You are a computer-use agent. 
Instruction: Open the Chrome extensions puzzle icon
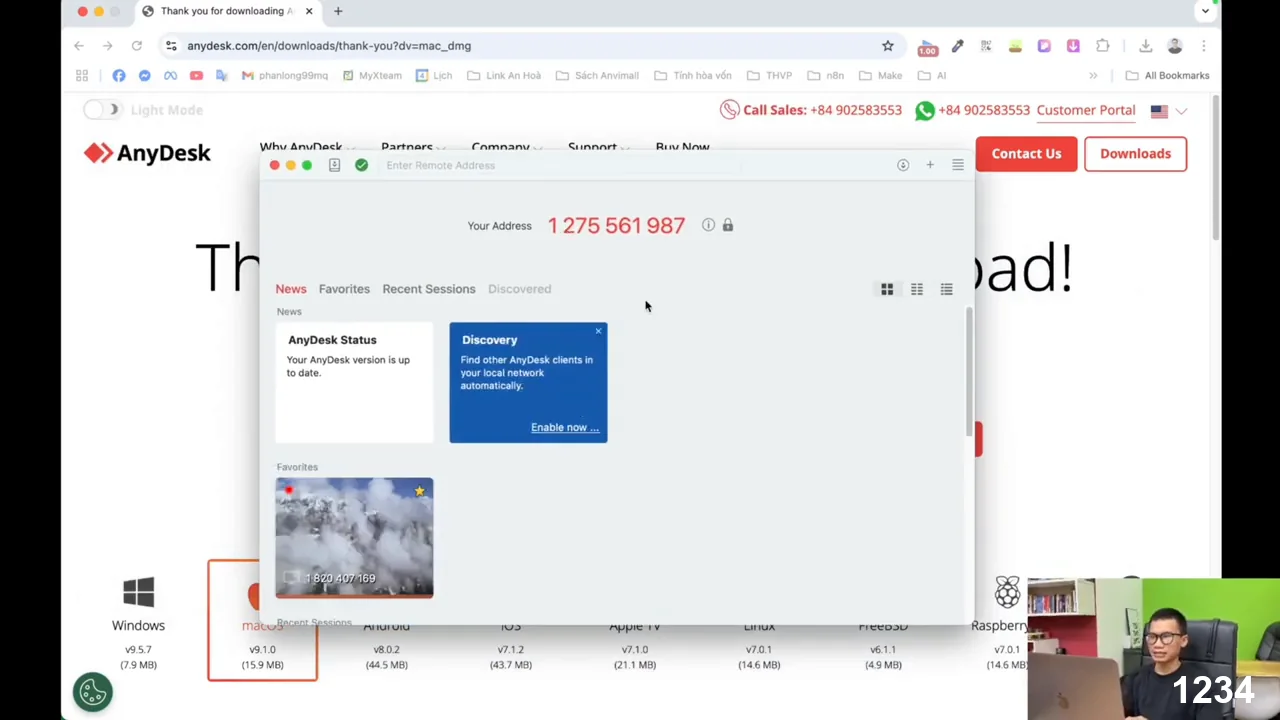click(x=1103, y=46)
